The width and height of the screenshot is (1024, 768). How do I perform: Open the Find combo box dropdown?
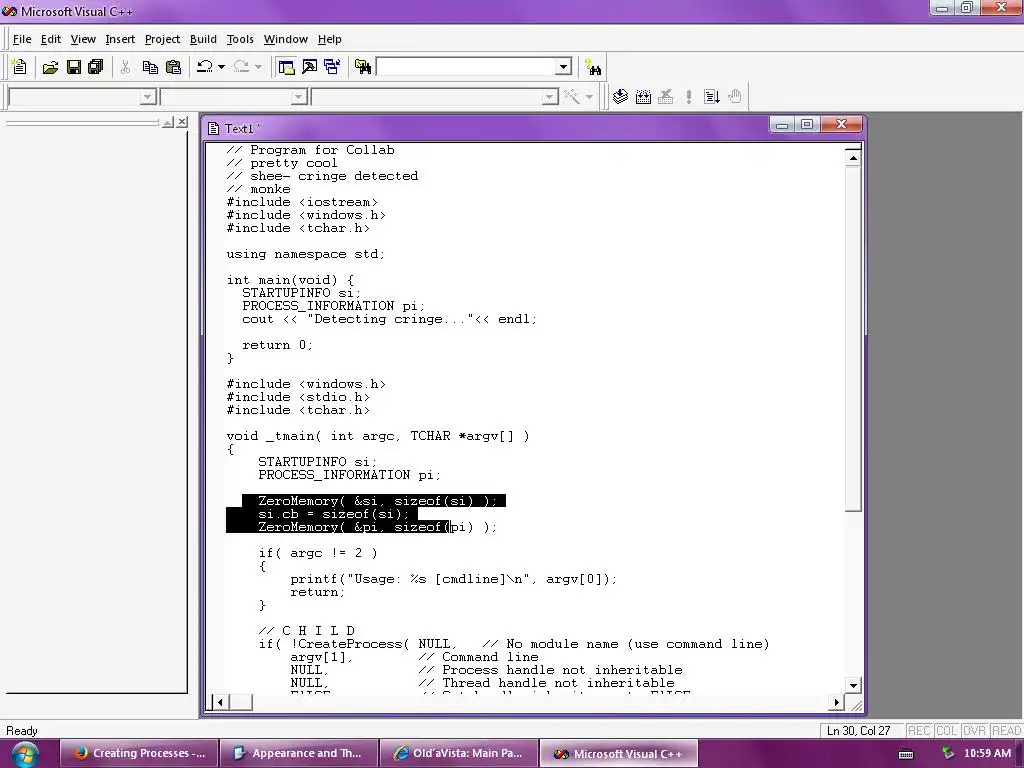click(564, 67)
